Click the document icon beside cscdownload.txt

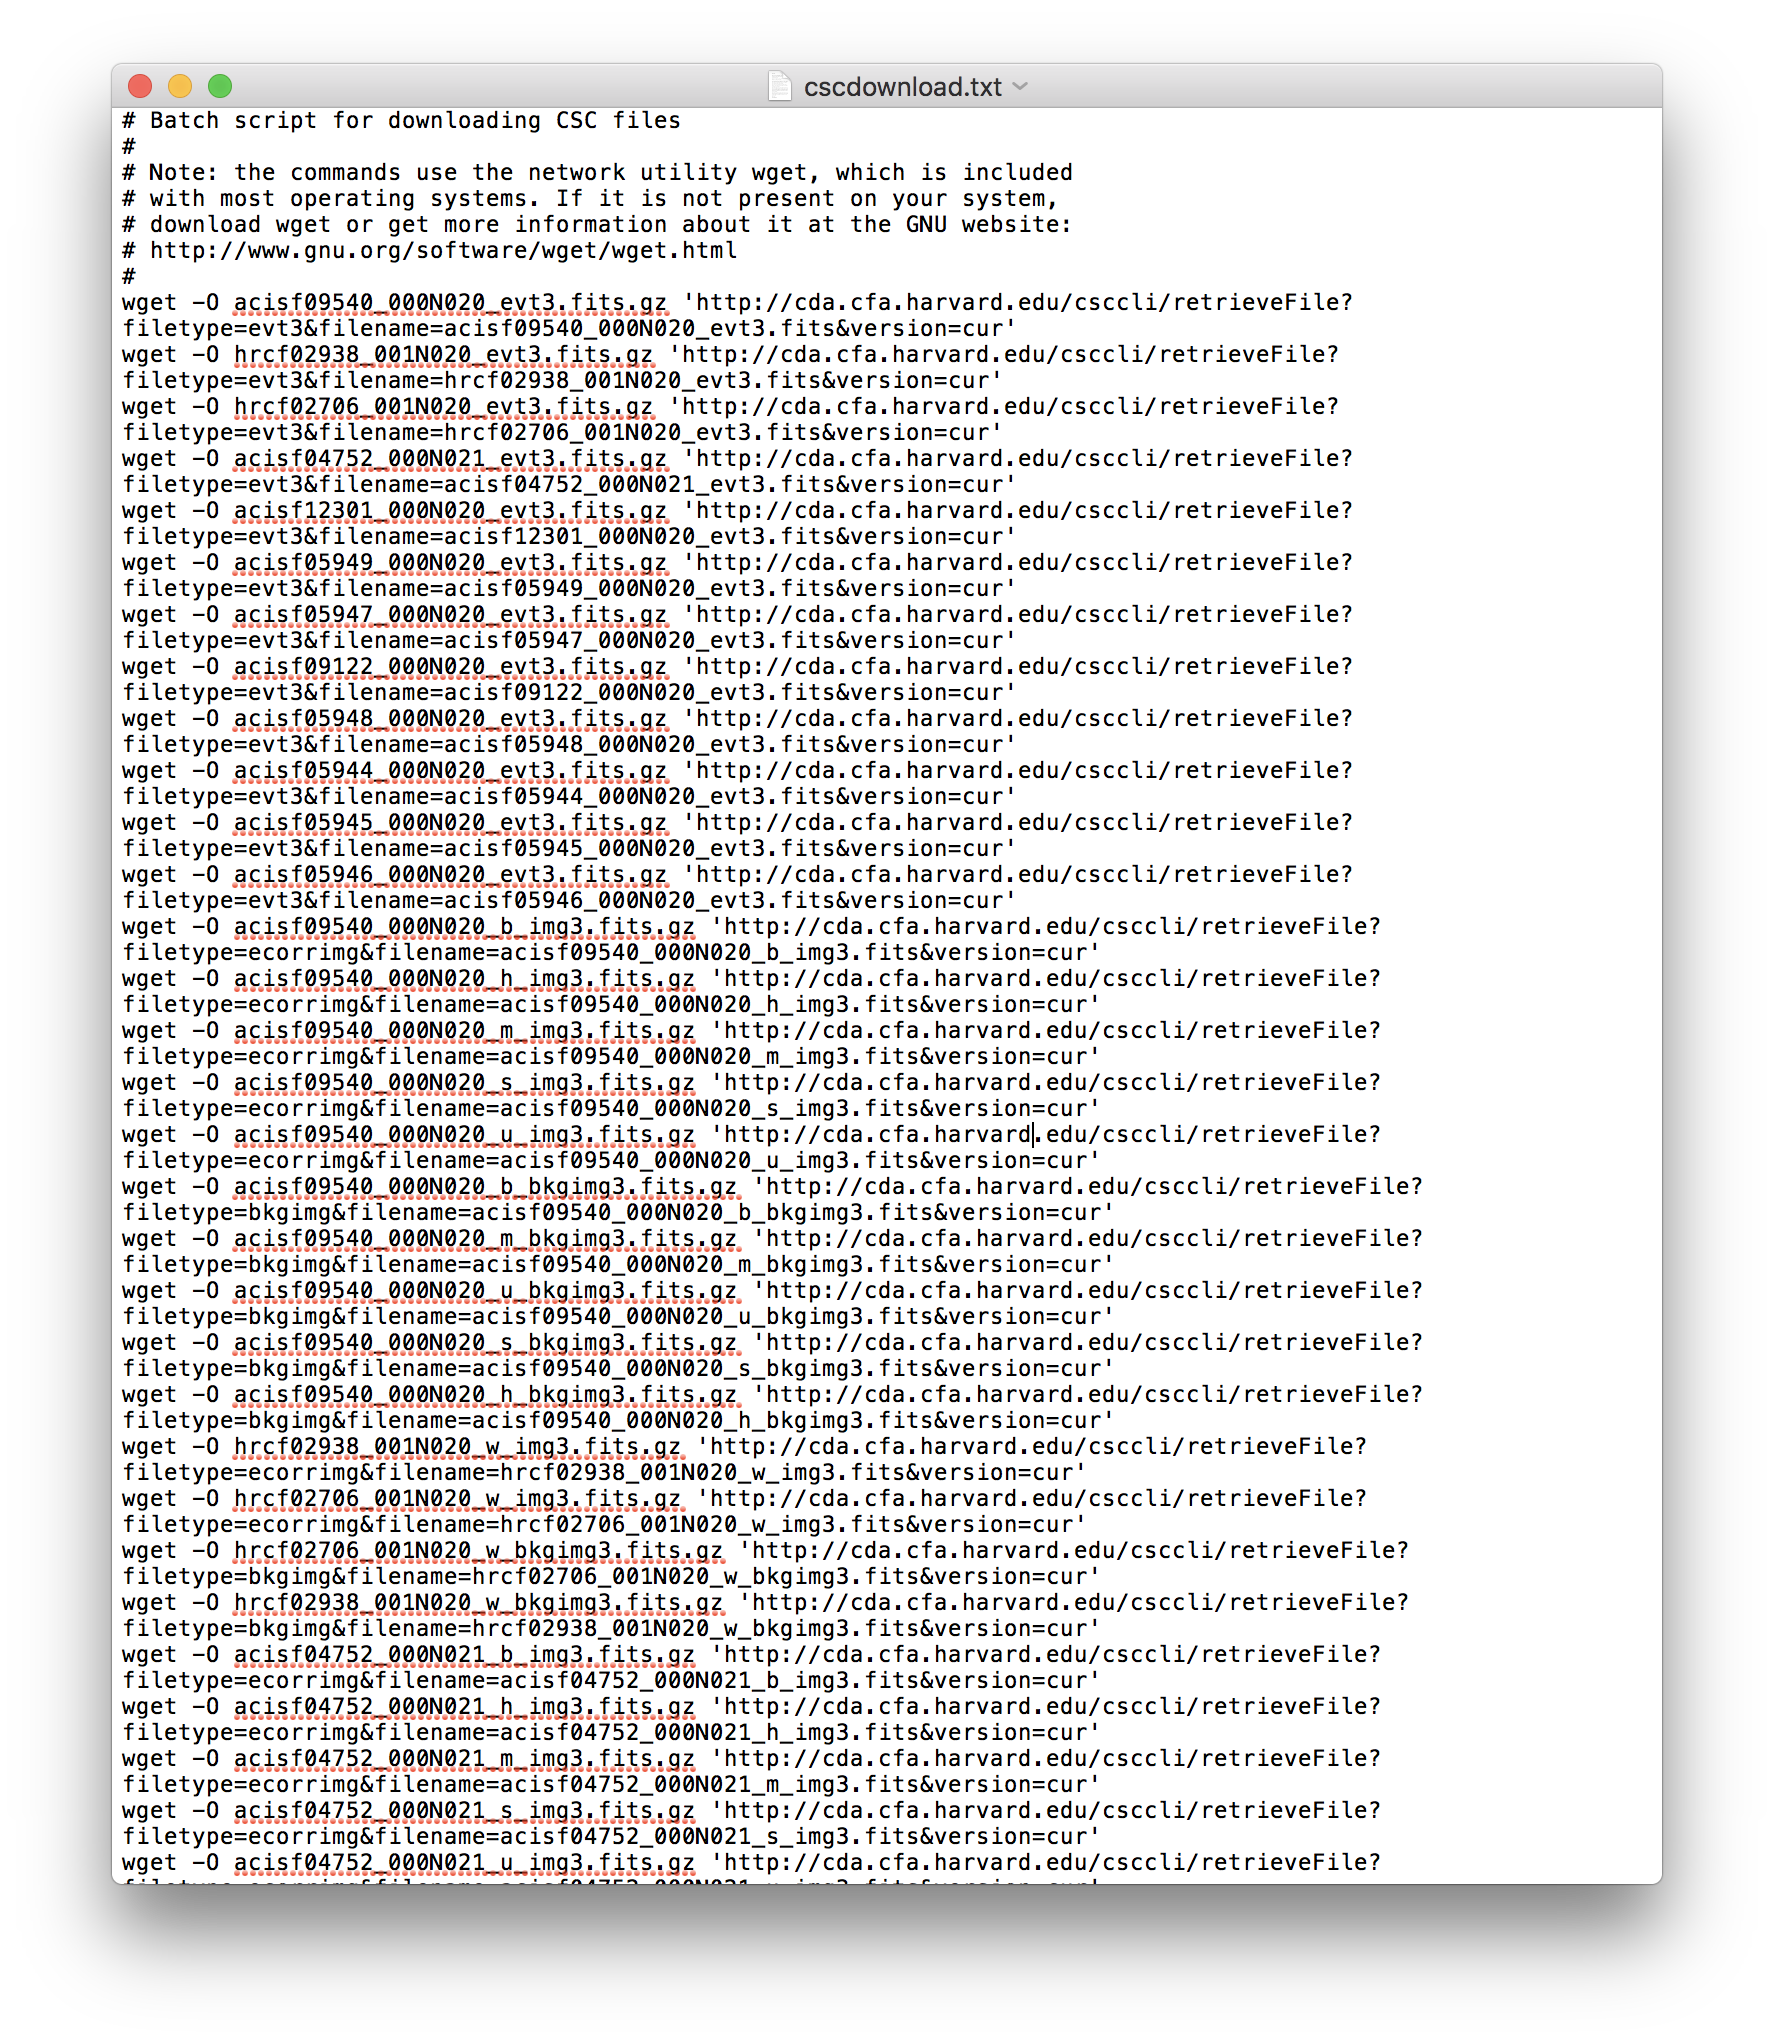[x=780, y=86]
